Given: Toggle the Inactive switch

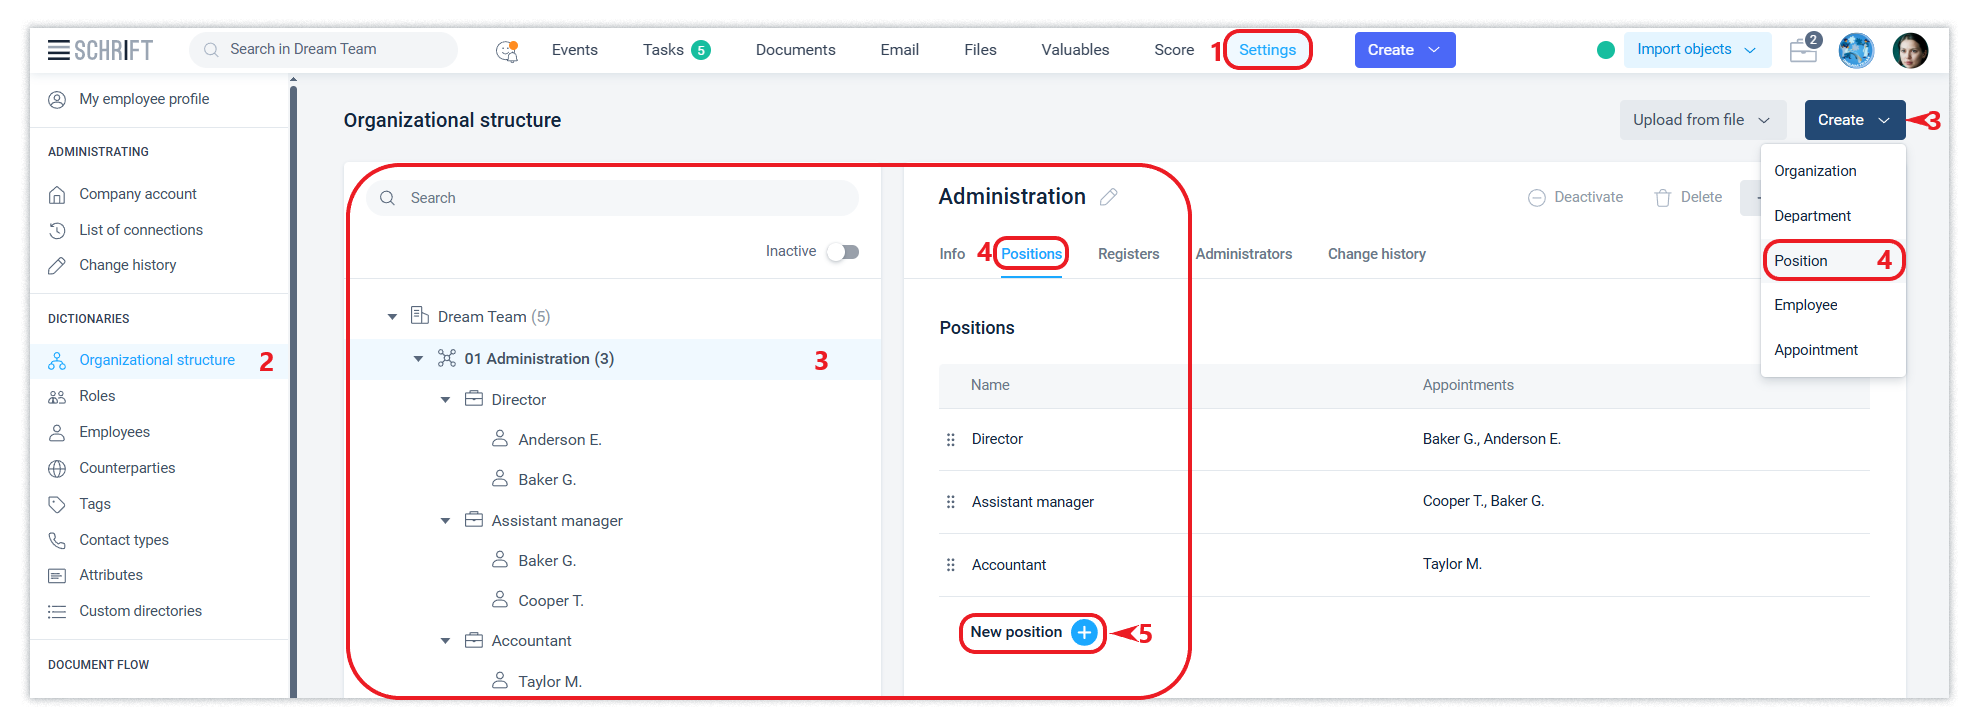Looking at the screenshot, I should tap(842, 252).
